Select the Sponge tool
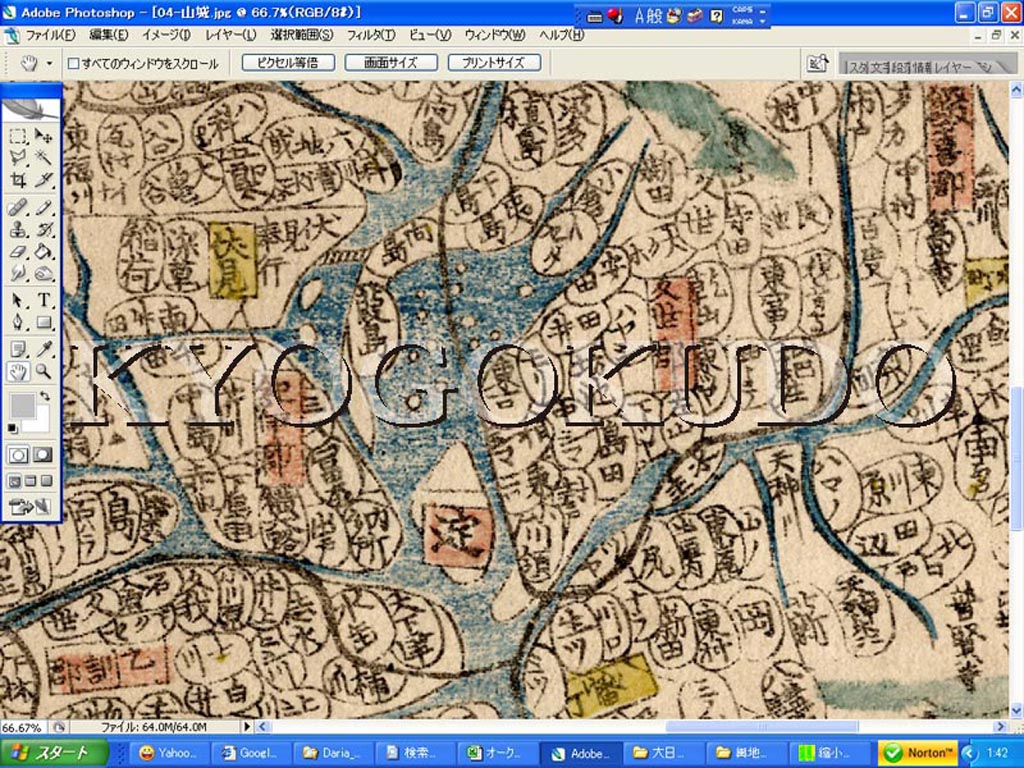This screenshot has height=768, width=1024. click(43, 273)
